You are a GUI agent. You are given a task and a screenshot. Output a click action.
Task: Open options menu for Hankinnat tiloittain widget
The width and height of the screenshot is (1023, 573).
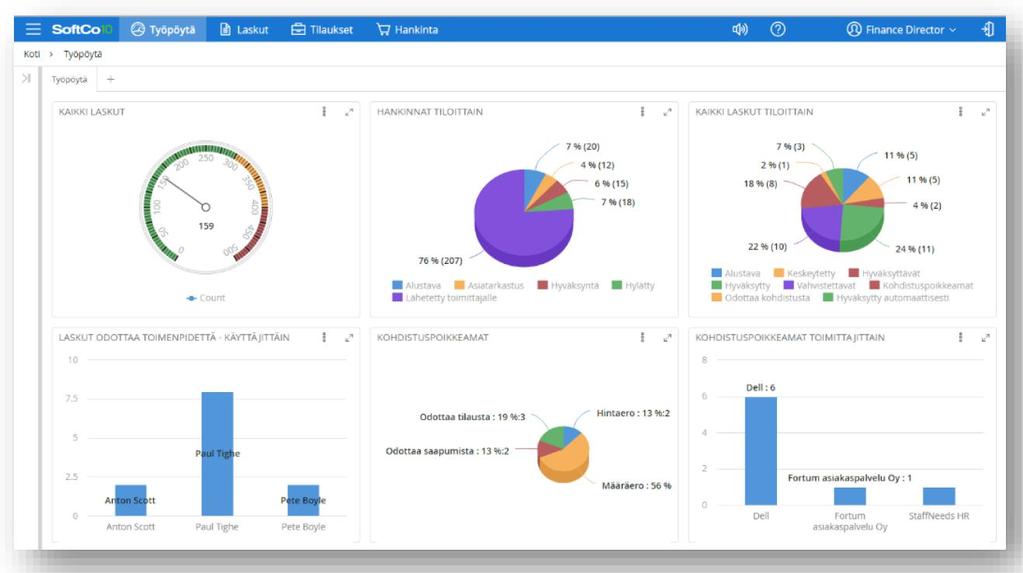[x=643, y=112]
